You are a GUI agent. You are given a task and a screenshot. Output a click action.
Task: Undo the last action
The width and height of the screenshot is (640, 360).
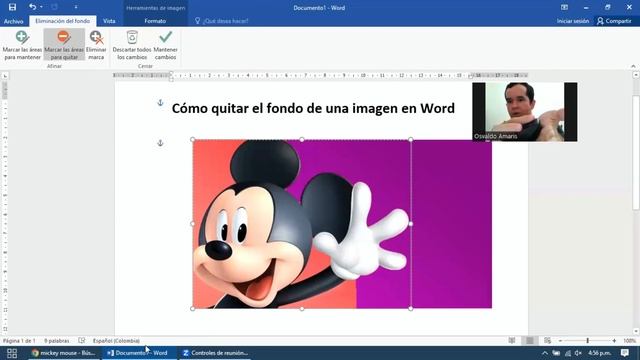[x=32, y=7]
